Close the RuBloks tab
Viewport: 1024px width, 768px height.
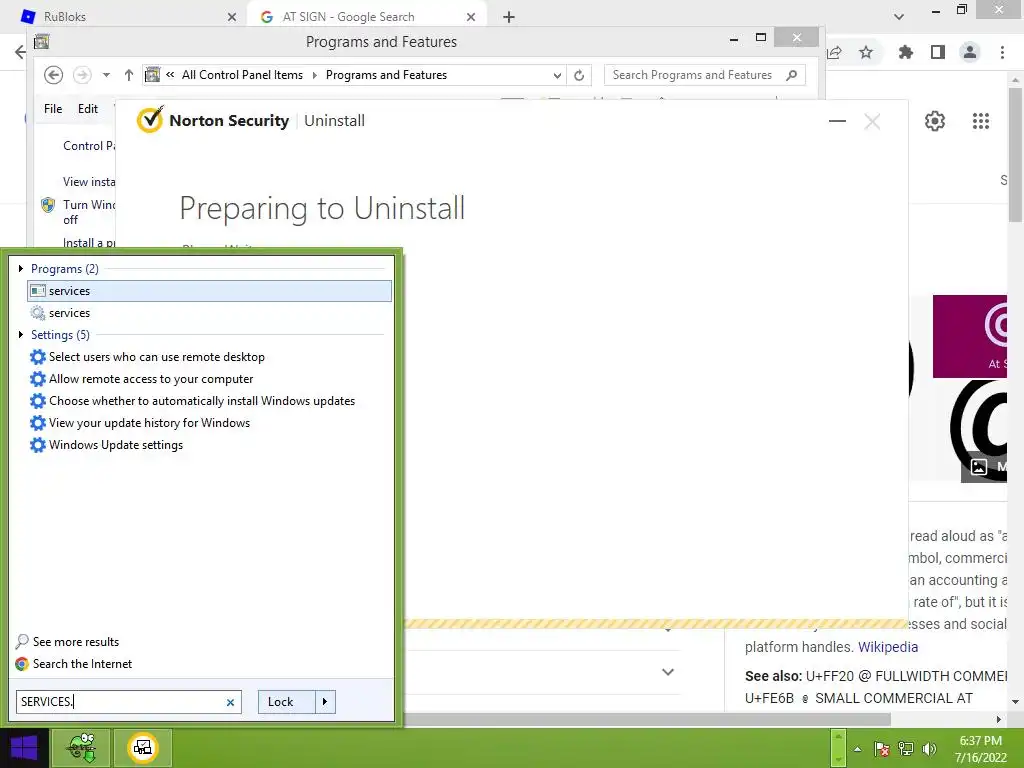pyautogui.click(x=232, y=17)
